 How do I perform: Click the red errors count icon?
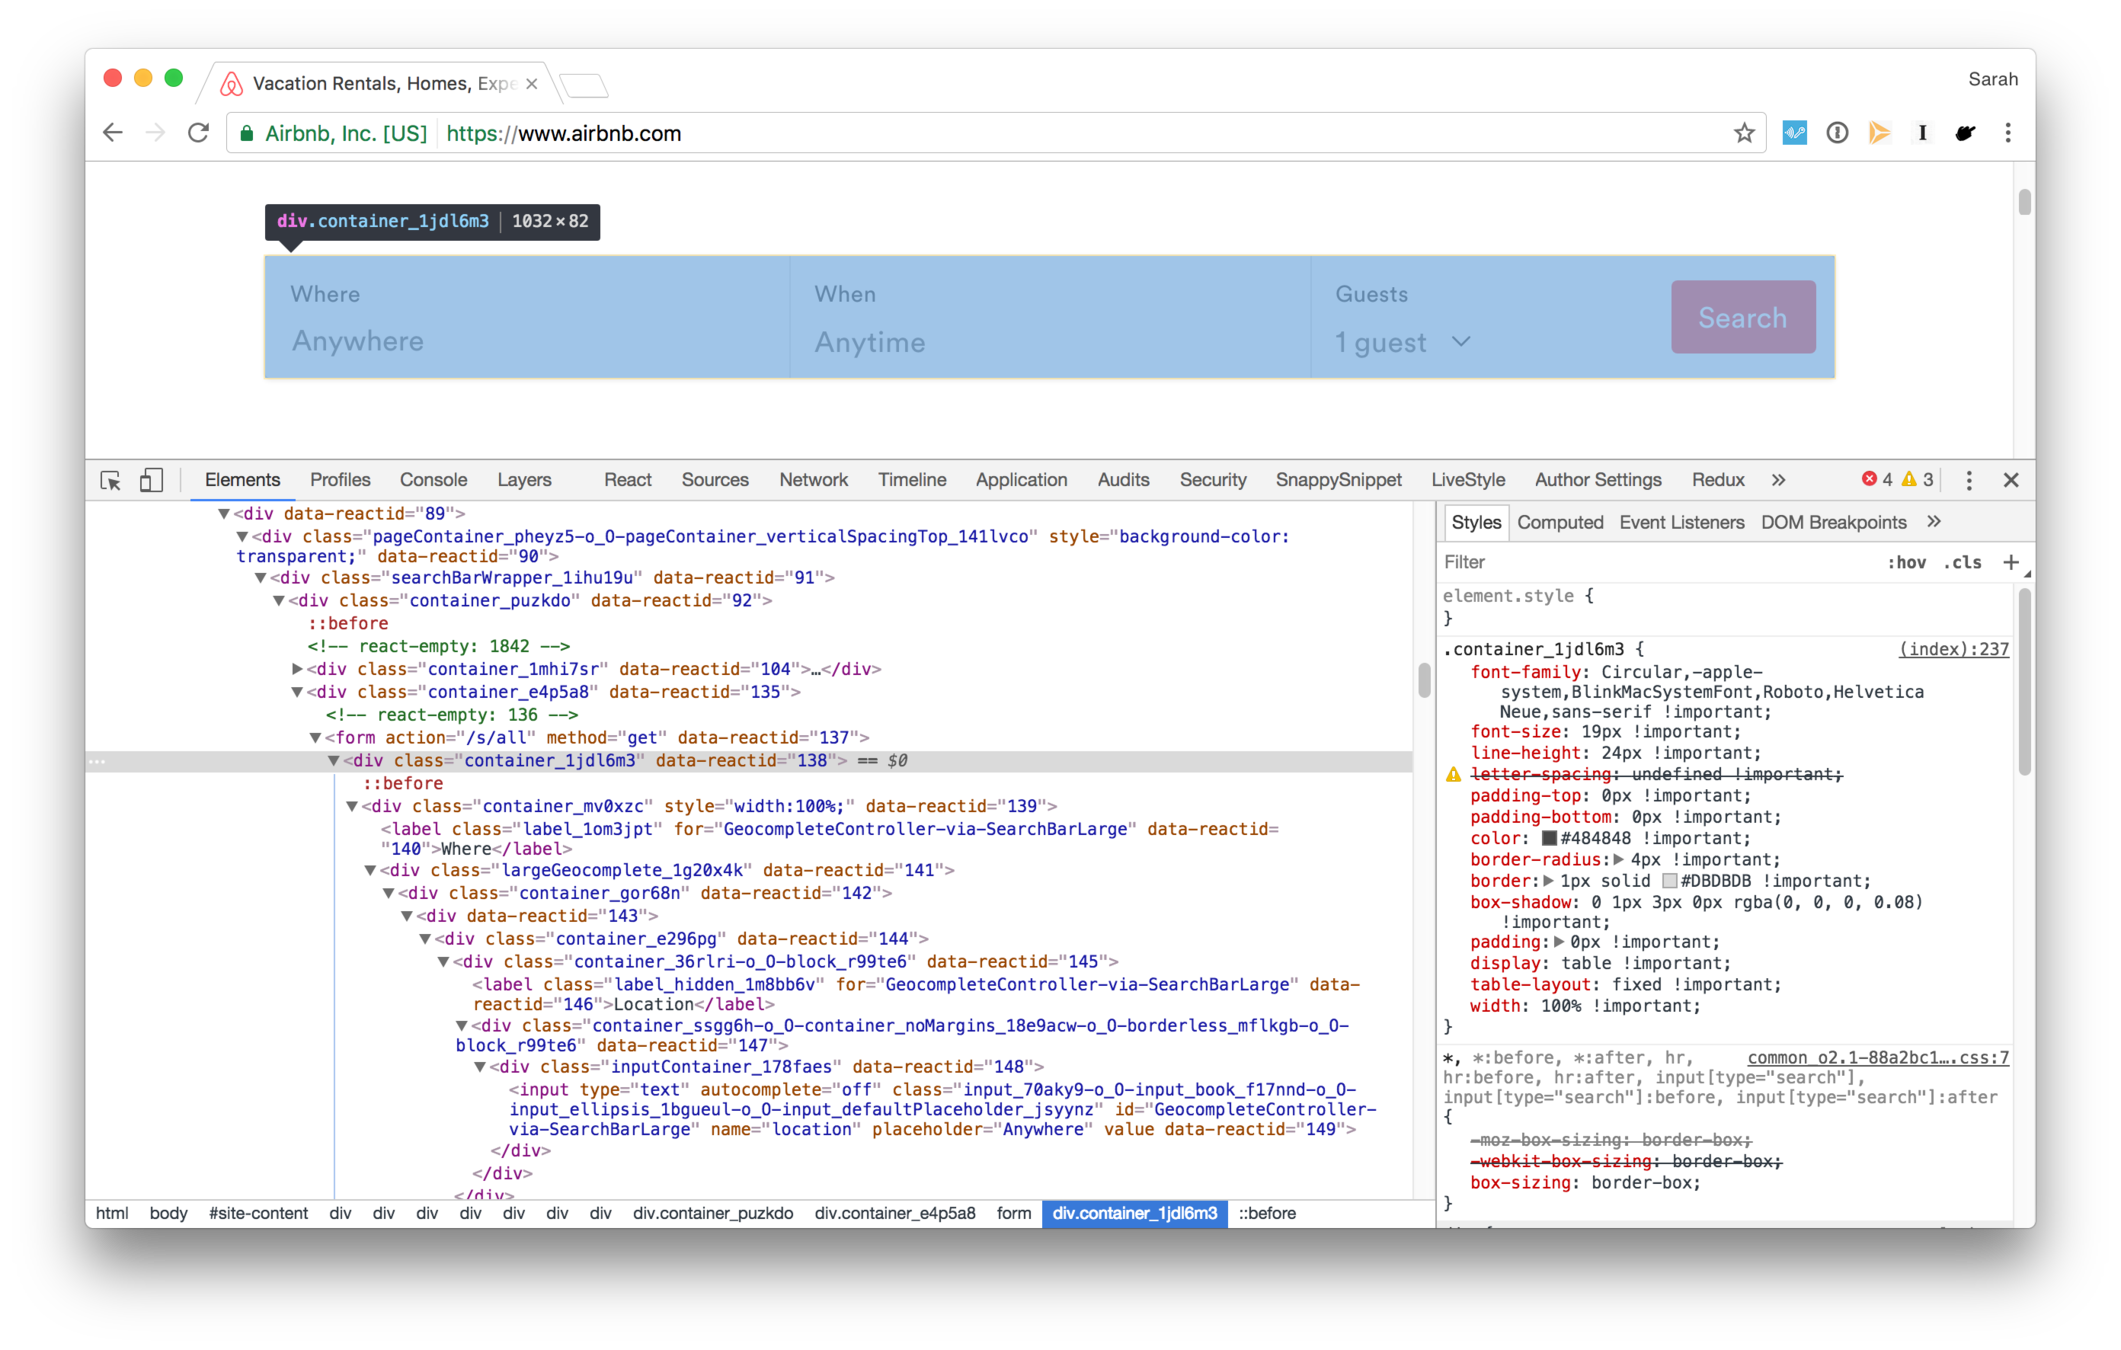click(x=1868, y=479)
